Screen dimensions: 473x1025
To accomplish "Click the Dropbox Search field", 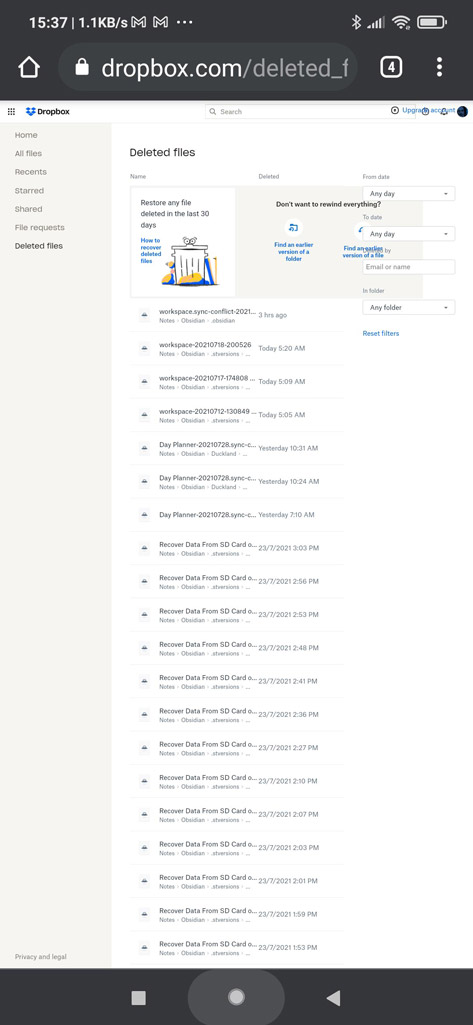I will (x=310, y=112).
